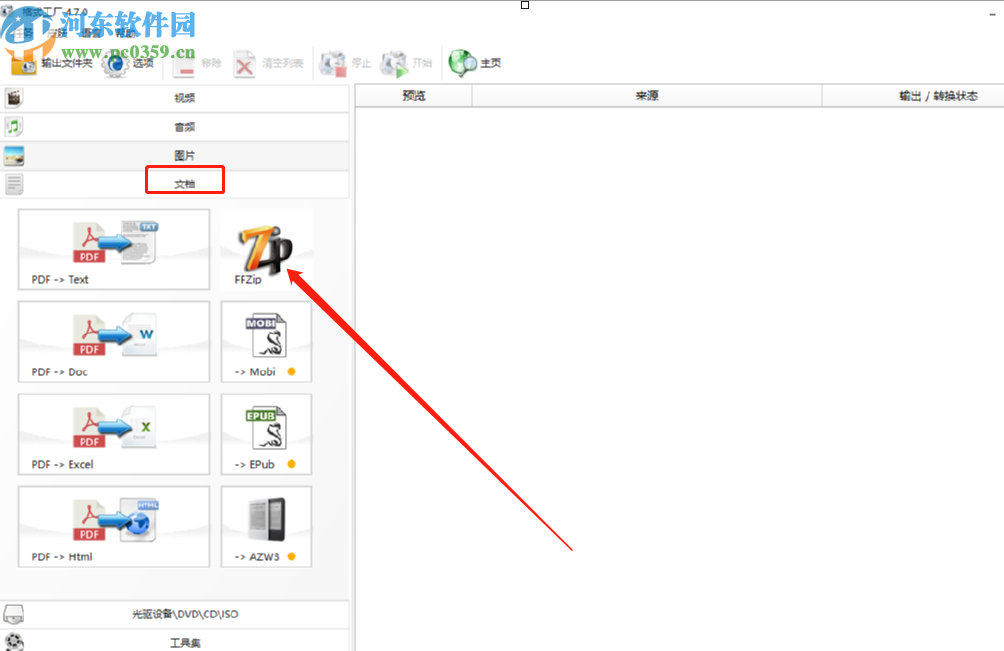Open the options (选项) gear
Viewport: 1004px width, 651px height.
128,63
